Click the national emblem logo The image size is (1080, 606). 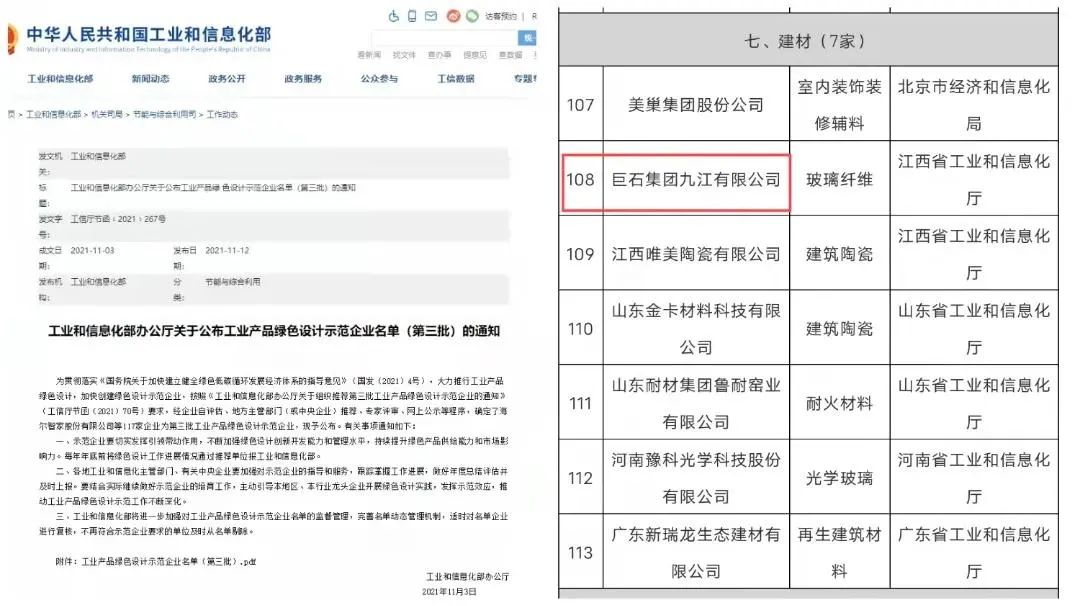pos(8,38)
